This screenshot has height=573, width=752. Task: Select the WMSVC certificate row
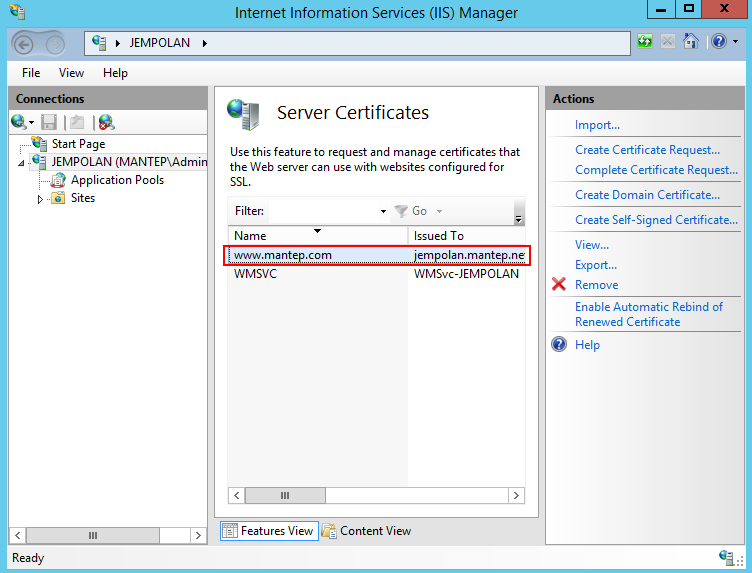pyautogui.click(x=376, y=274)
